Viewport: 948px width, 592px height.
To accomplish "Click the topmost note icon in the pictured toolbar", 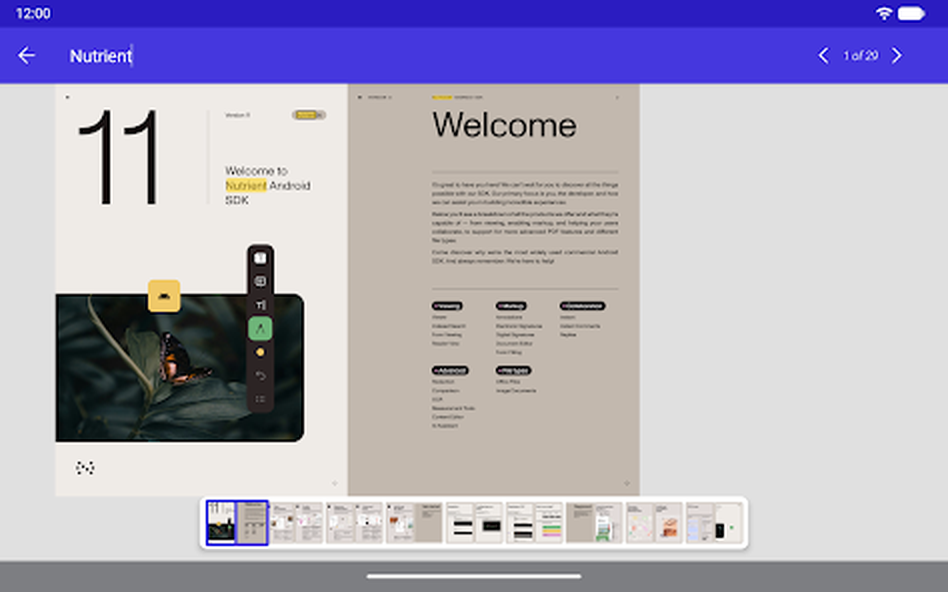I will coord(261,258).
